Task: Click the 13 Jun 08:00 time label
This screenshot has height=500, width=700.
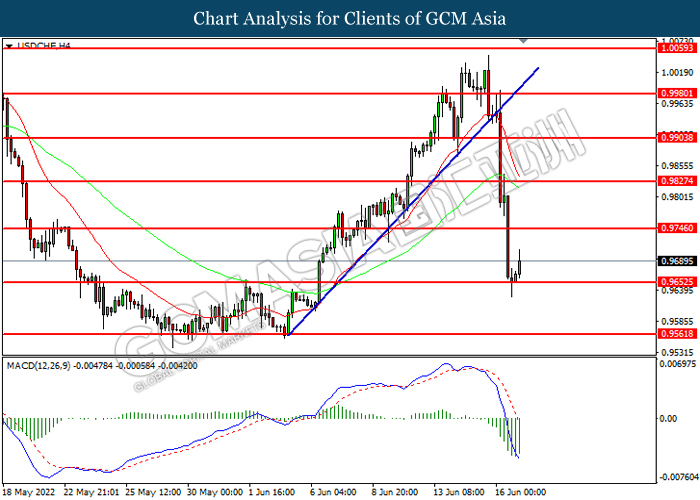Action: [459, 492]
